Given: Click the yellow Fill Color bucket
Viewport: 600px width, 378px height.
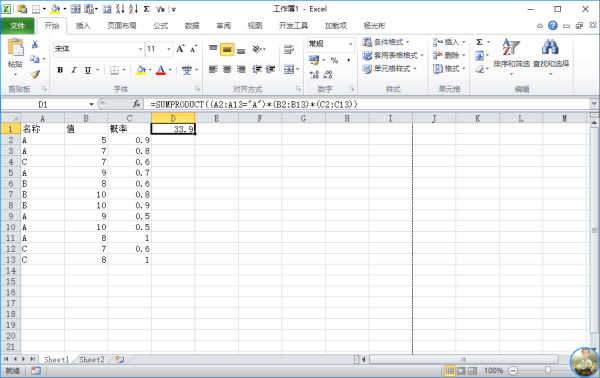Looking at the screenshot, I should (x=141, y=70).
